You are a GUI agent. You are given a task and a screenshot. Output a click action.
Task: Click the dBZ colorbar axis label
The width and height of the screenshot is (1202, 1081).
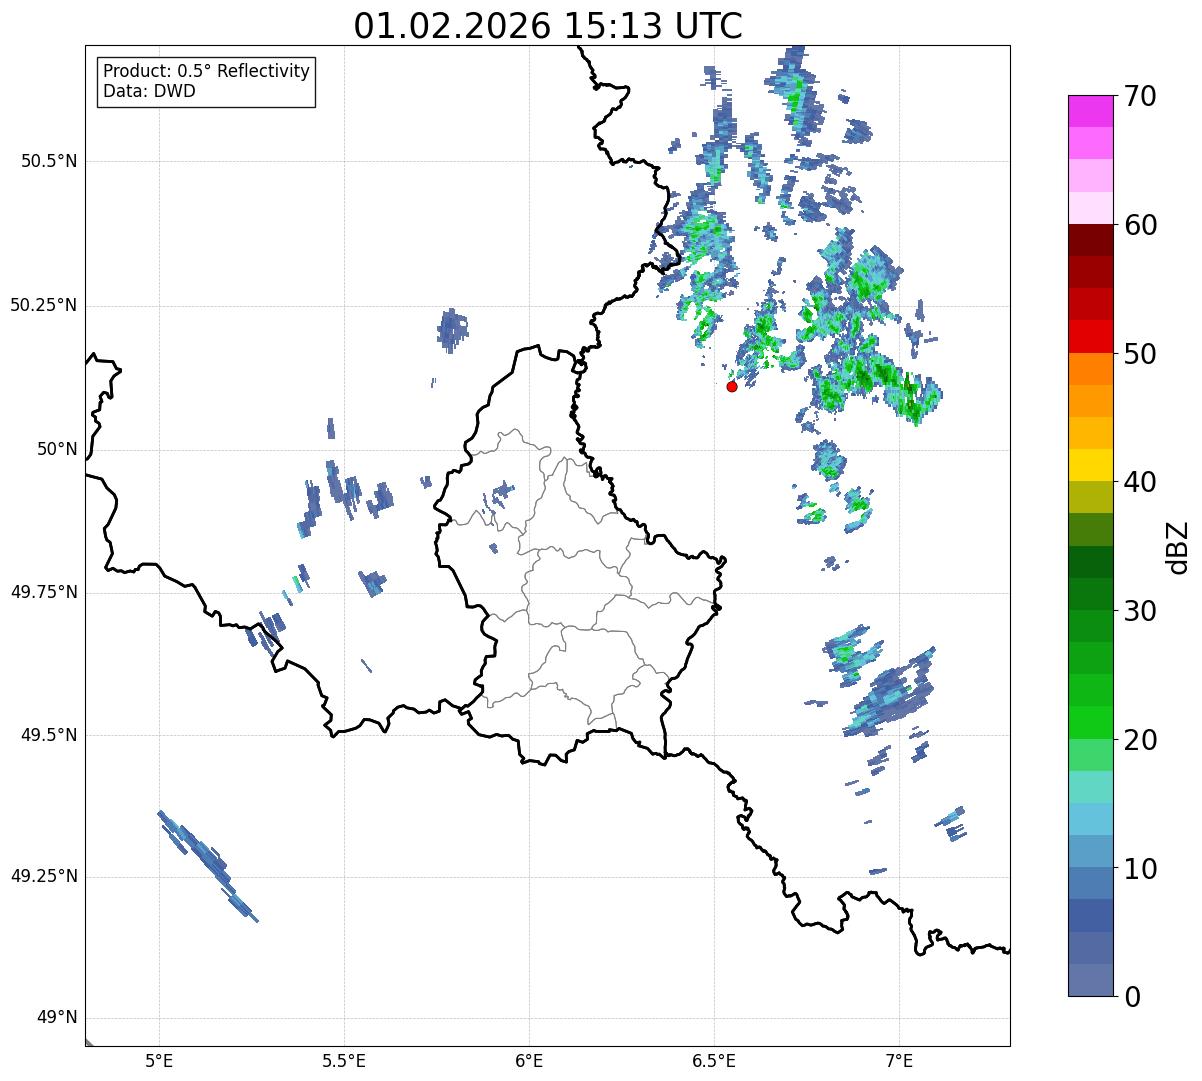(1178, 547)
